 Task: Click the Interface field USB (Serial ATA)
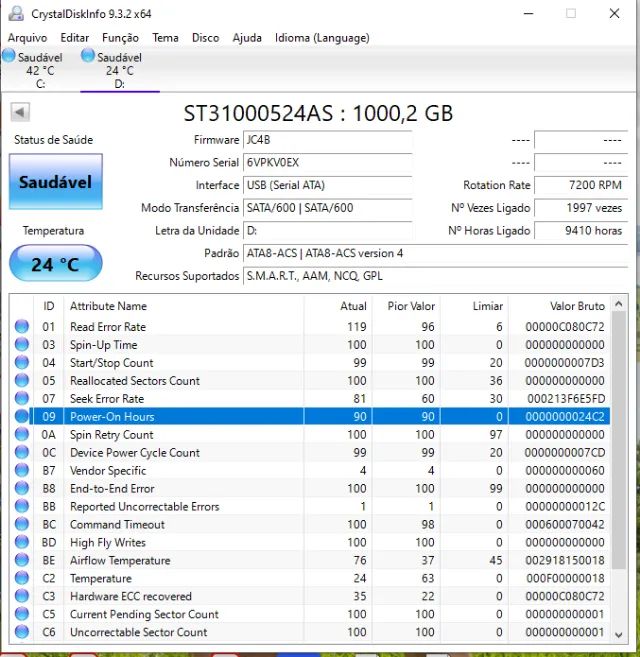327,185
